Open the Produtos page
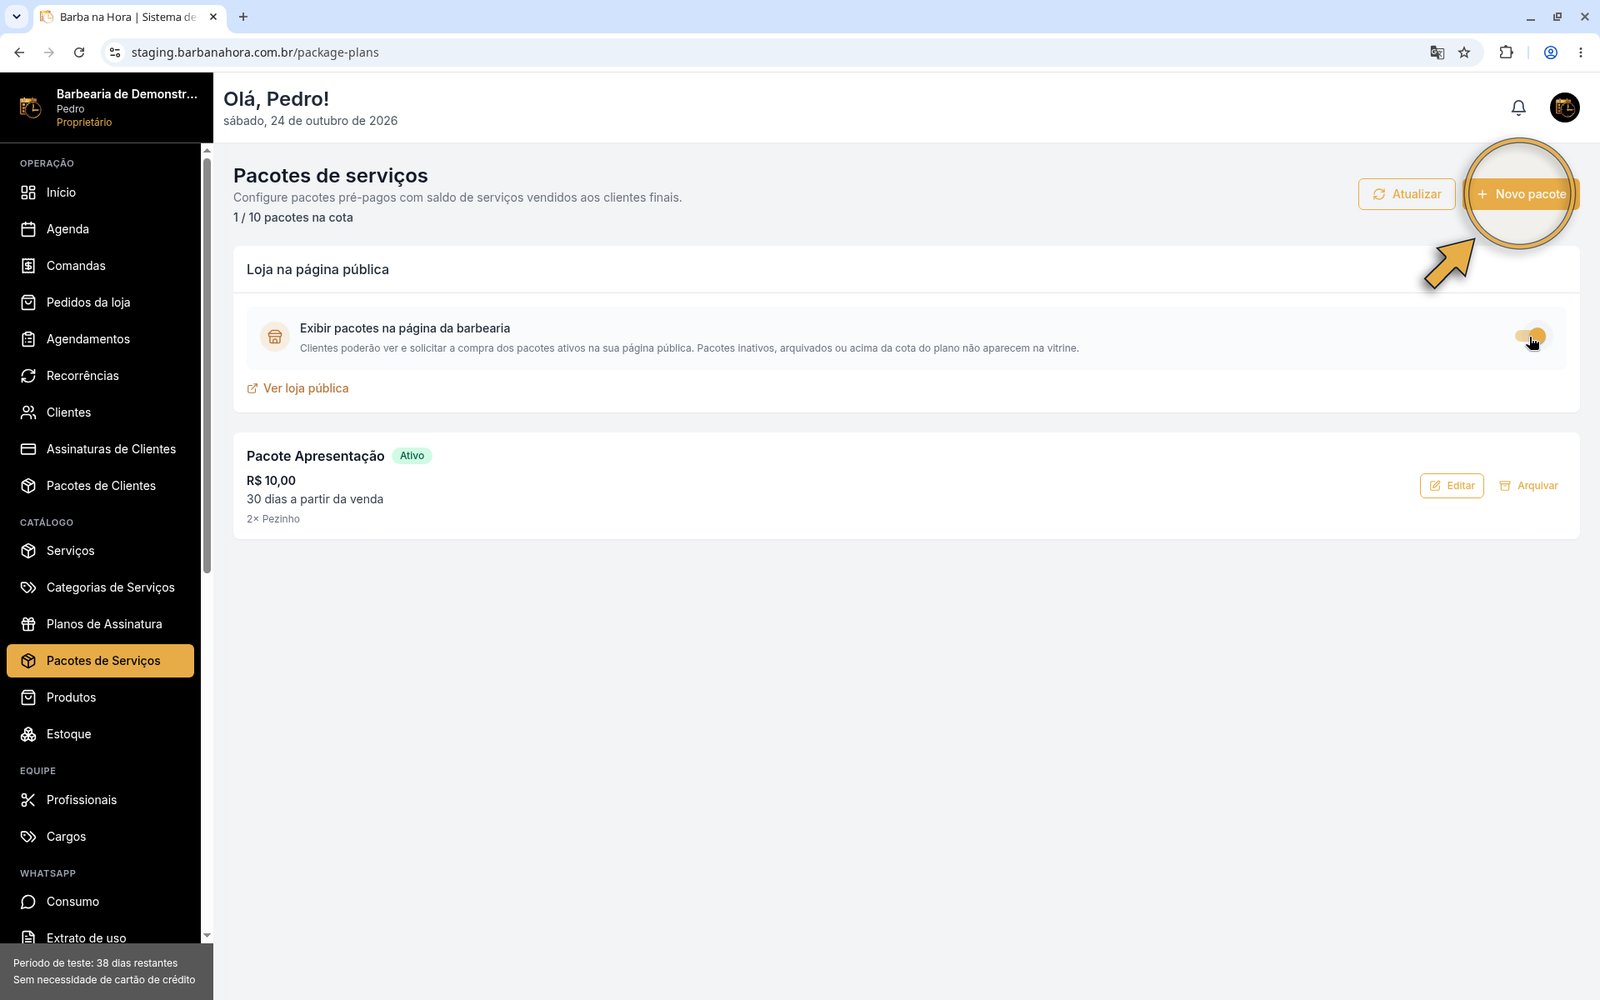This screenshot has width=1600, height=1000. pos(100,697)
